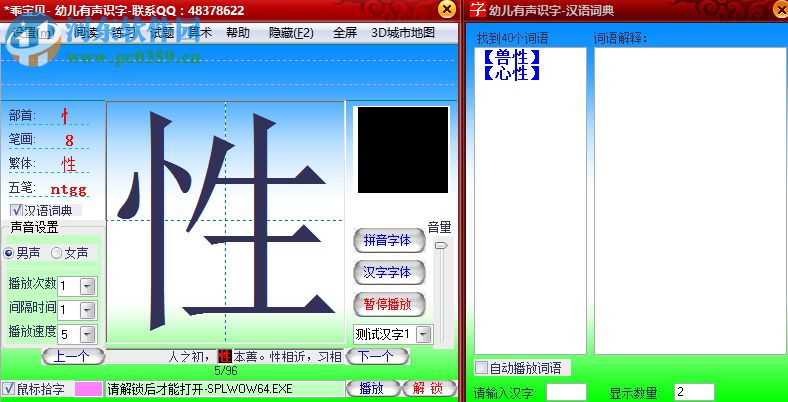This screenshot has height=402, width=788.
Task: Toggle the 汉语词典 checkbox
Action: (x=16, y=210)
